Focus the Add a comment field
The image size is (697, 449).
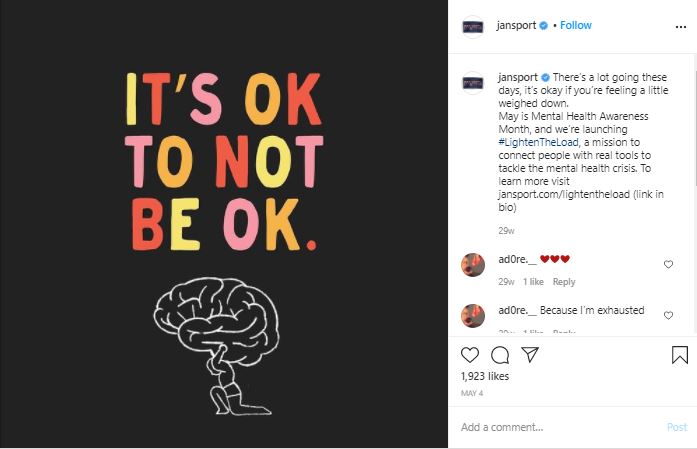[560, 427]
